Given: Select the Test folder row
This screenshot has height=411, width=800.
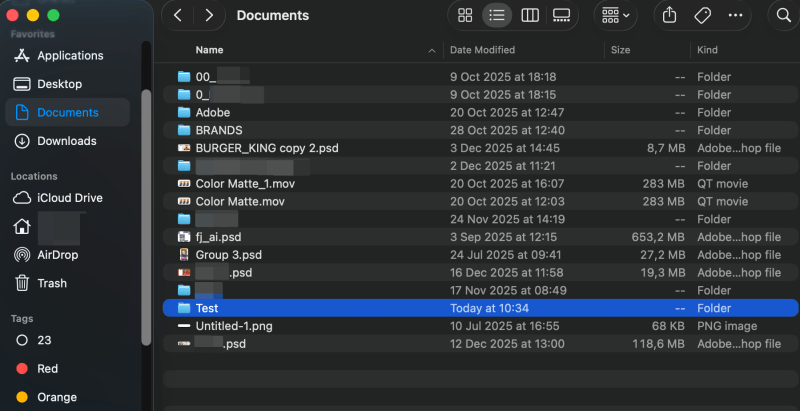Looking at the screenshot, I should coord(481,308).
